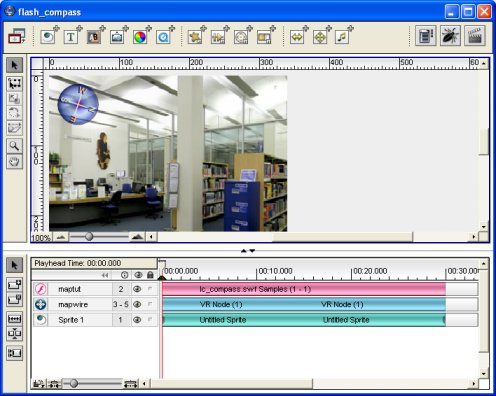Add a text track with the T icon

click(71, 36)
